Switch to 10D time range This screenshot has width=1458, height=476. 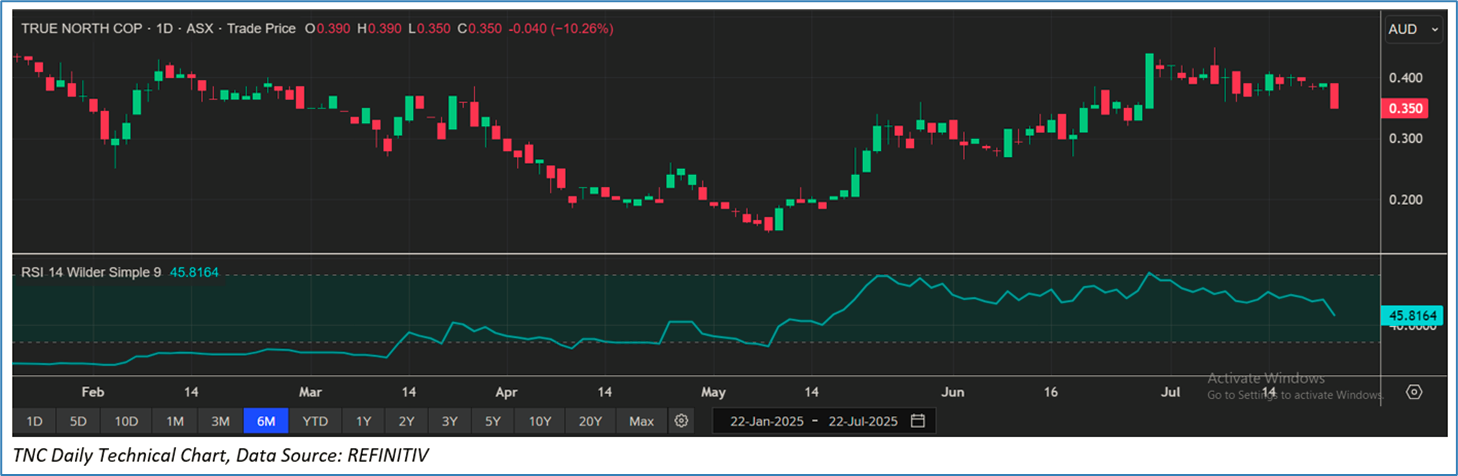point(126,421)
